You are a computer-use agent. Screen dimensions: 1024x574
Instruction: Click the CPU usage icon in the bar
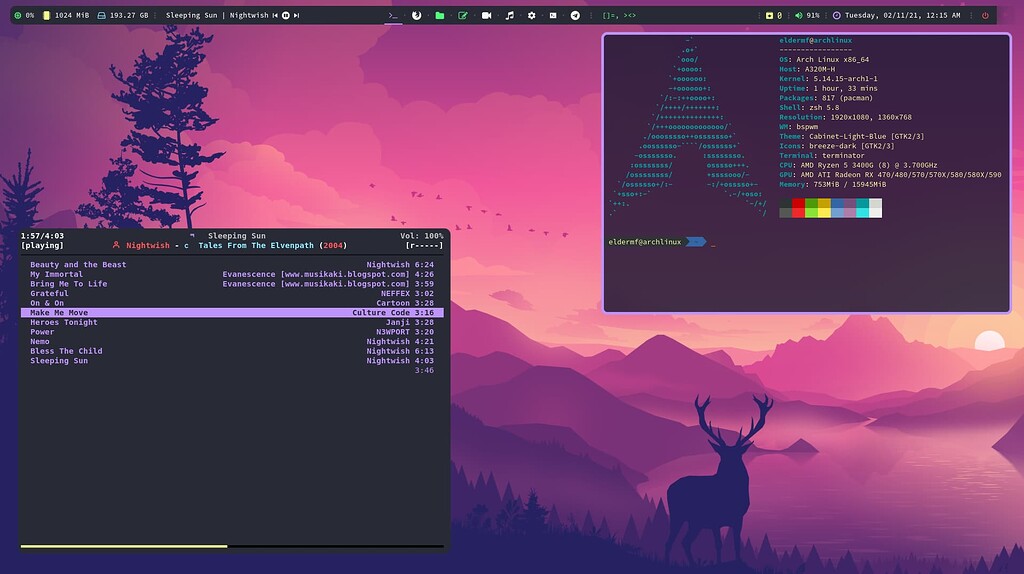(x=18, y=15)
